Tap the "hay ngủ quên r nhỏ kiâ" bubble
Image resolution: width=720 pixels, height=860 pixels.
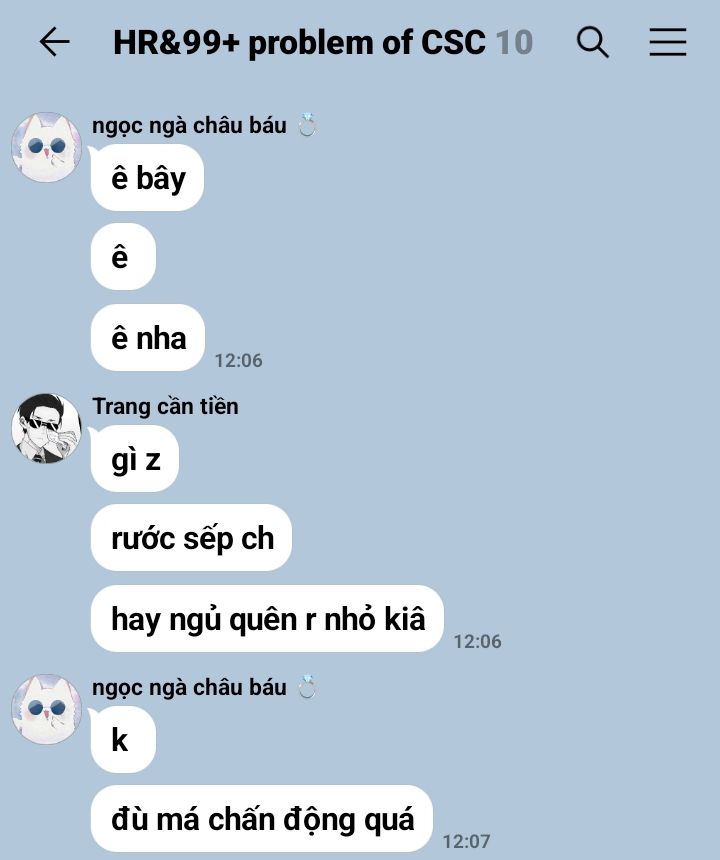point(267,619)
